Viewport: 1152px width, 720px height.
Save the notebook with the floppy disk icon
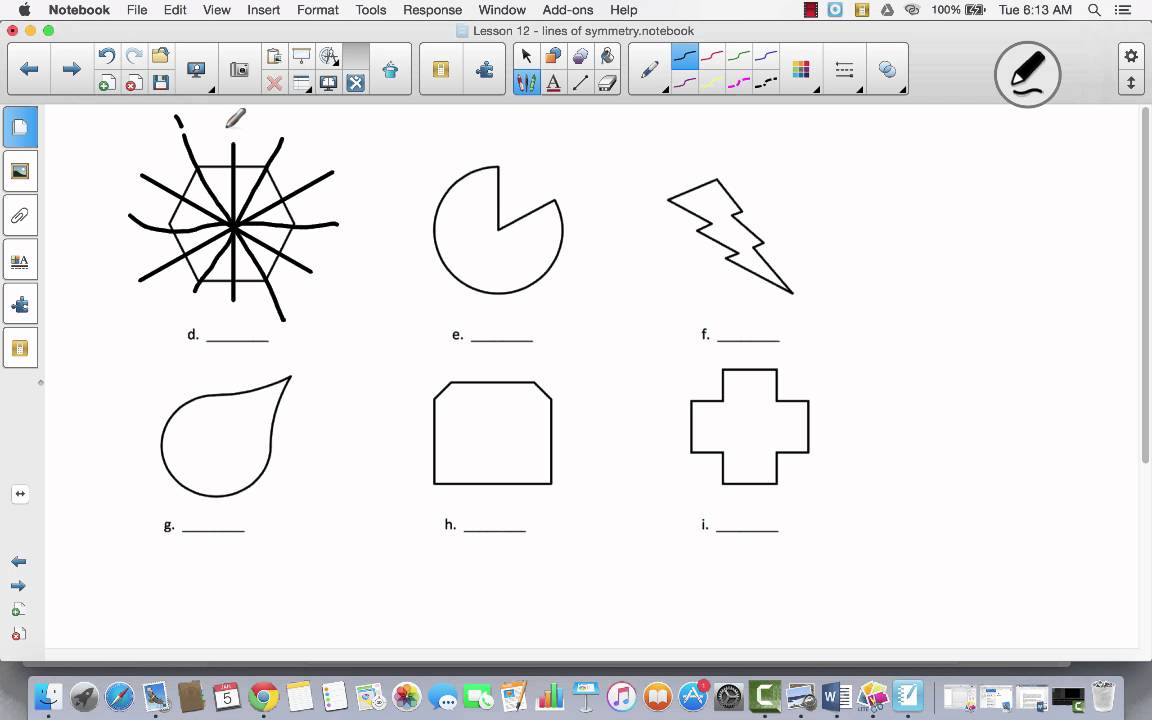(160, 82)
